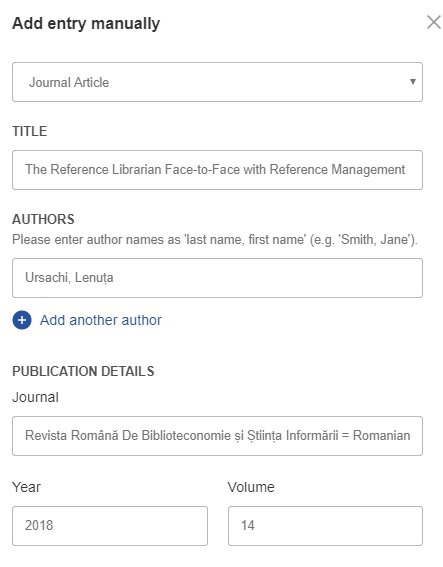443x567 pixels.
Task: Close the Add entry manually dialog
Action: (x=434, y=22)
